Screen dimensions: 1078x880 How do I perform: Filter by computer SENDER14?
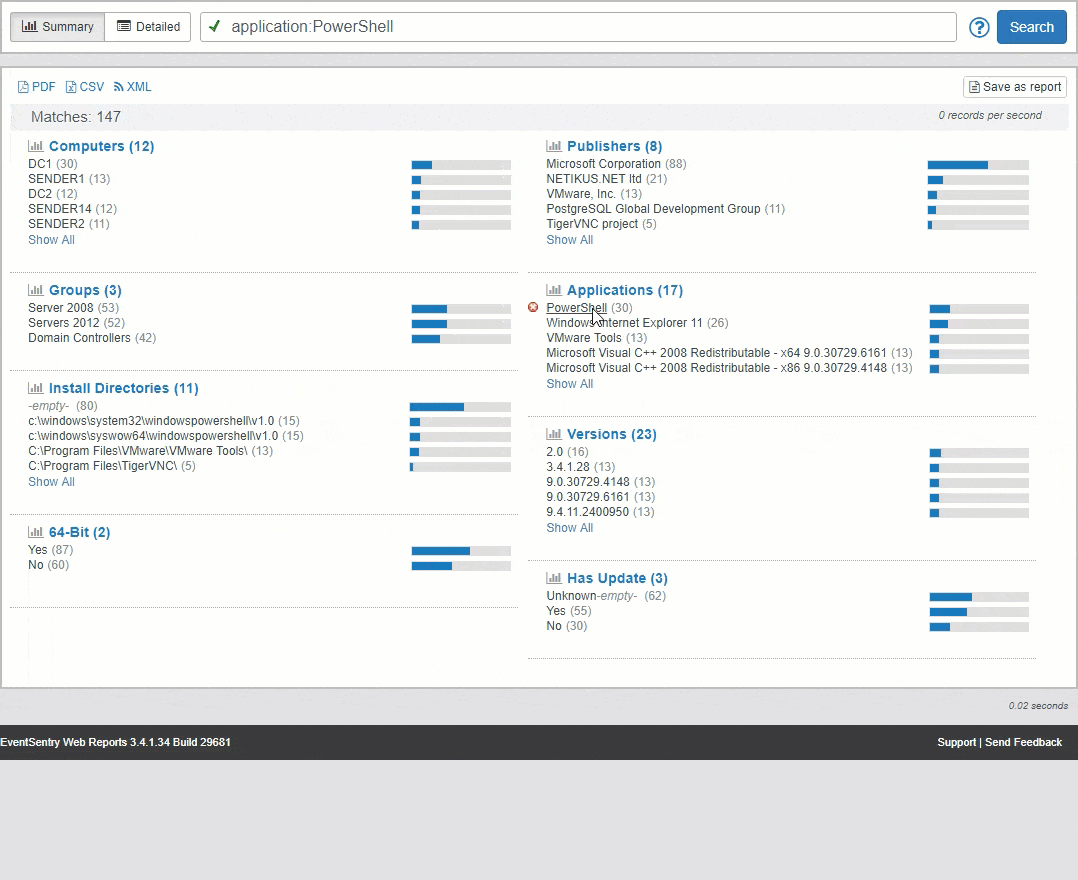point(60,209)
